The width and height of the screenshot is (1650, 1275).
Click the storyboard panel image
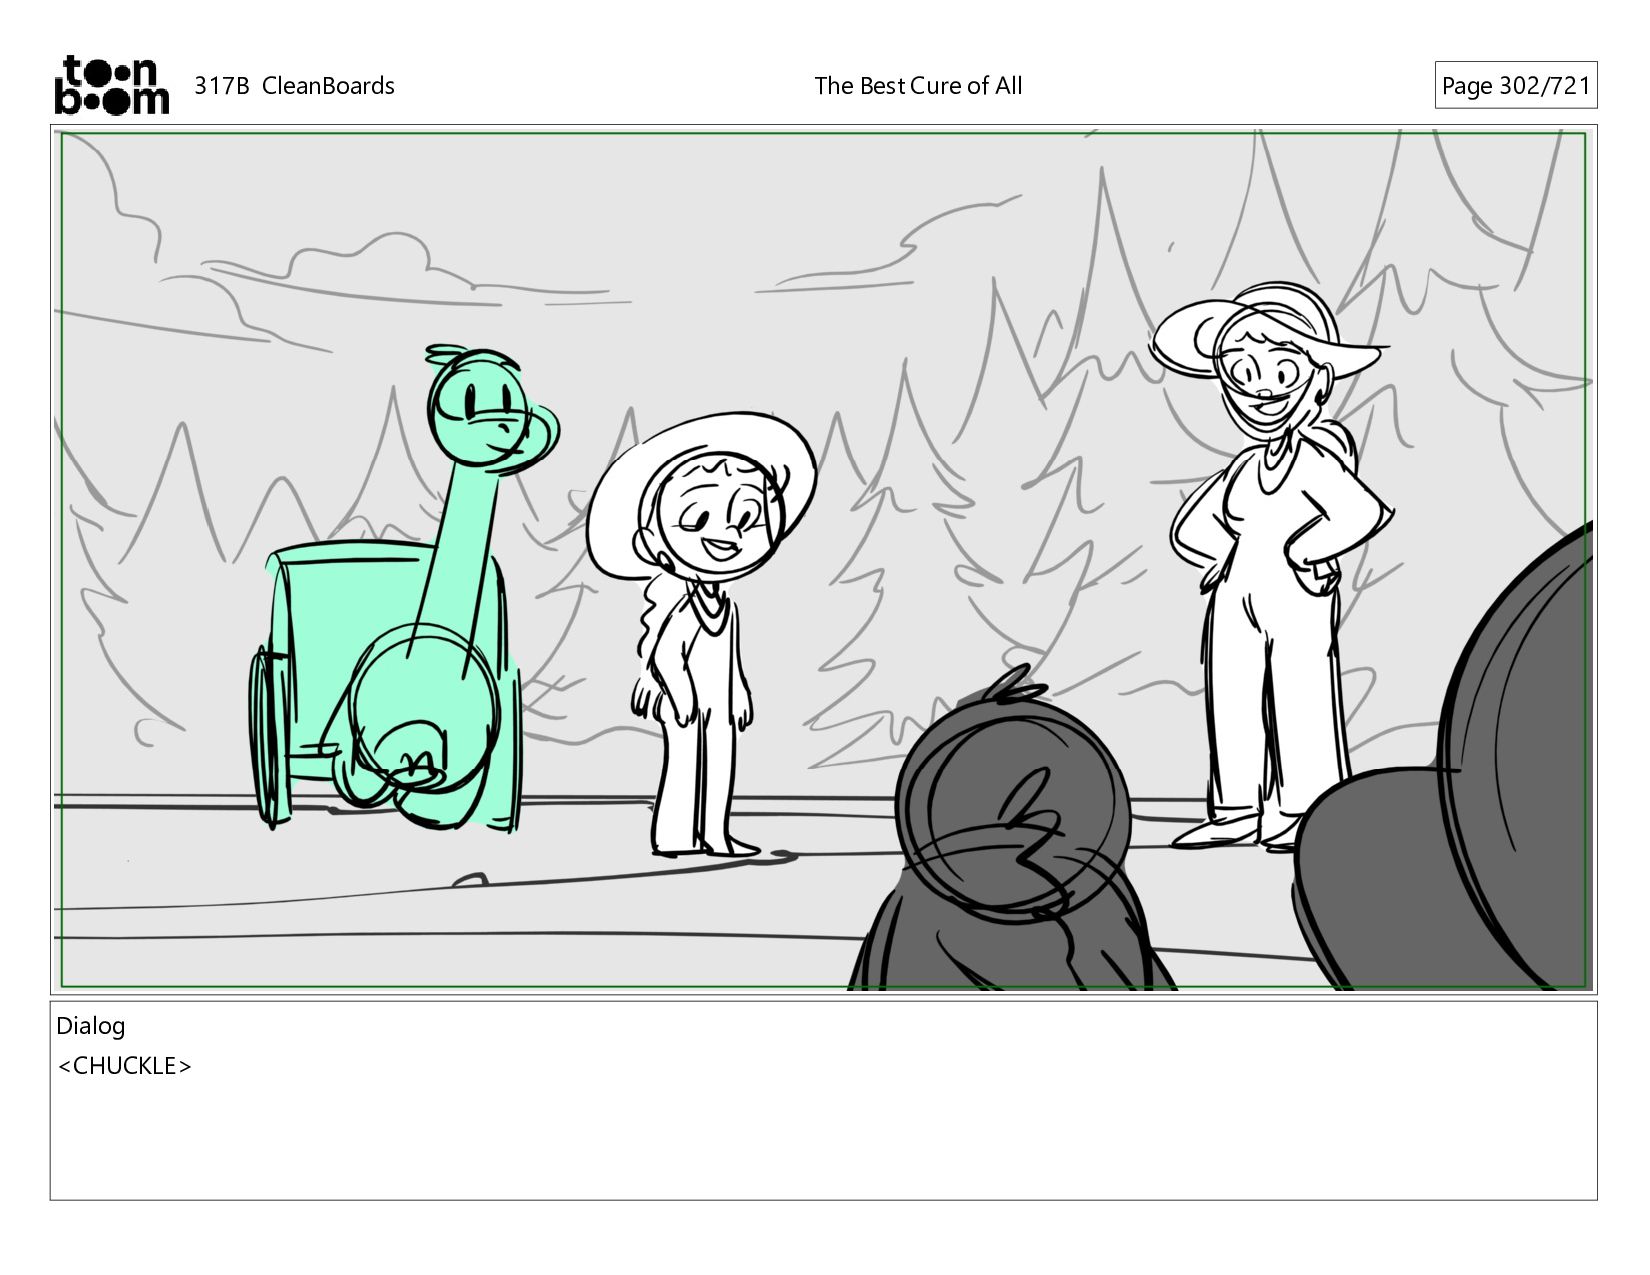point(823,559)
